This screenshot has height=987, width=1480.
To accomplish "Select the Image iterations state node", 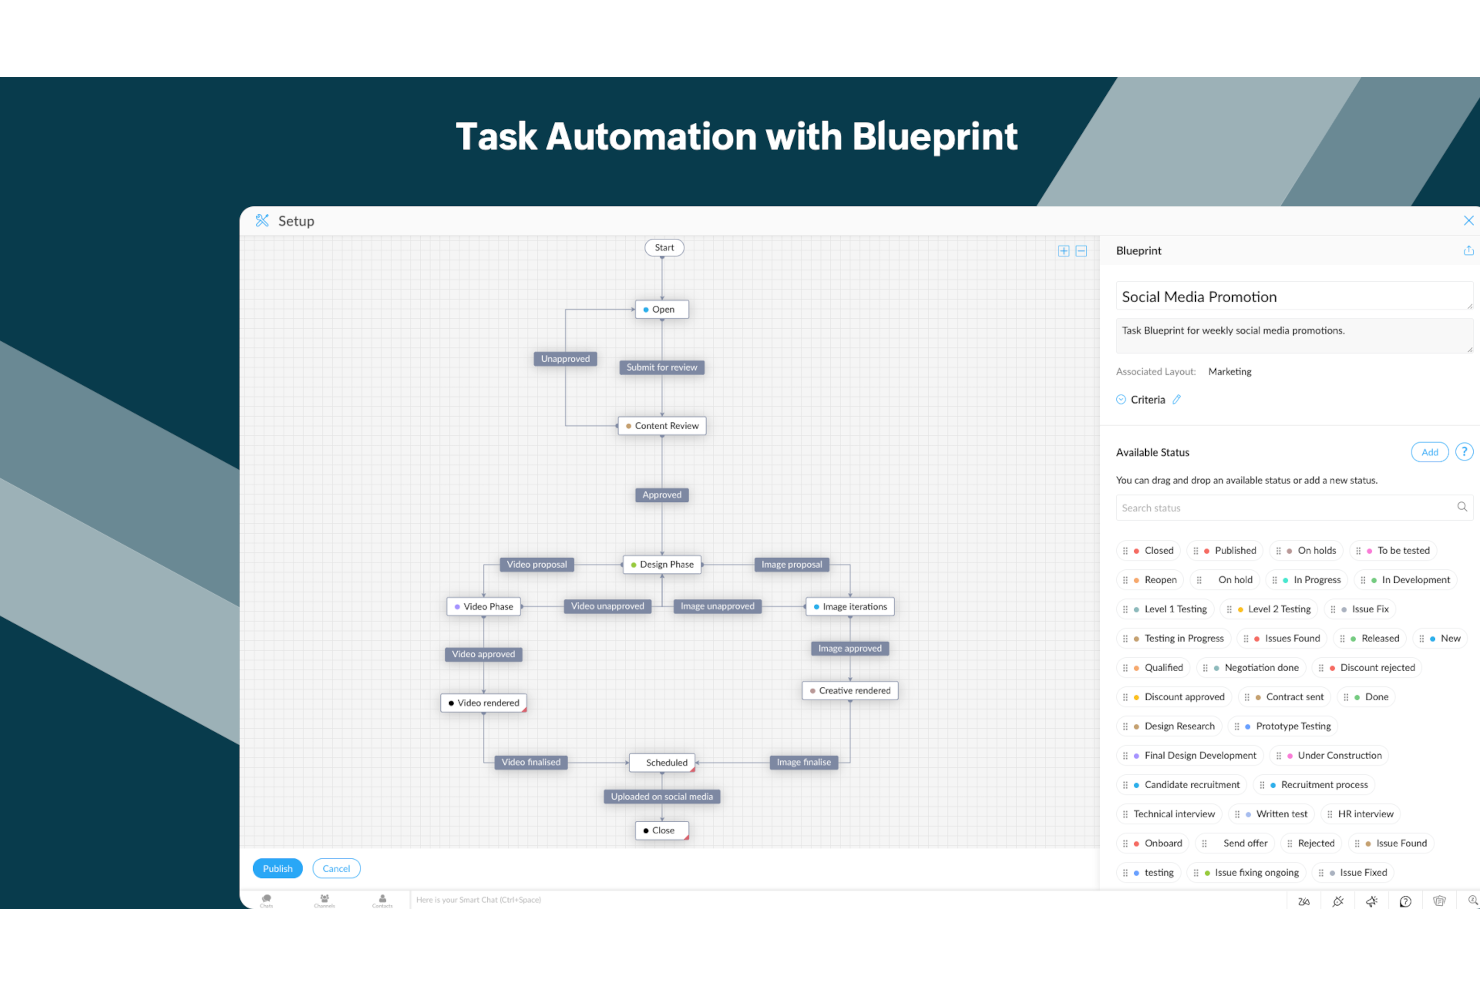I will (x=850, y=607).
